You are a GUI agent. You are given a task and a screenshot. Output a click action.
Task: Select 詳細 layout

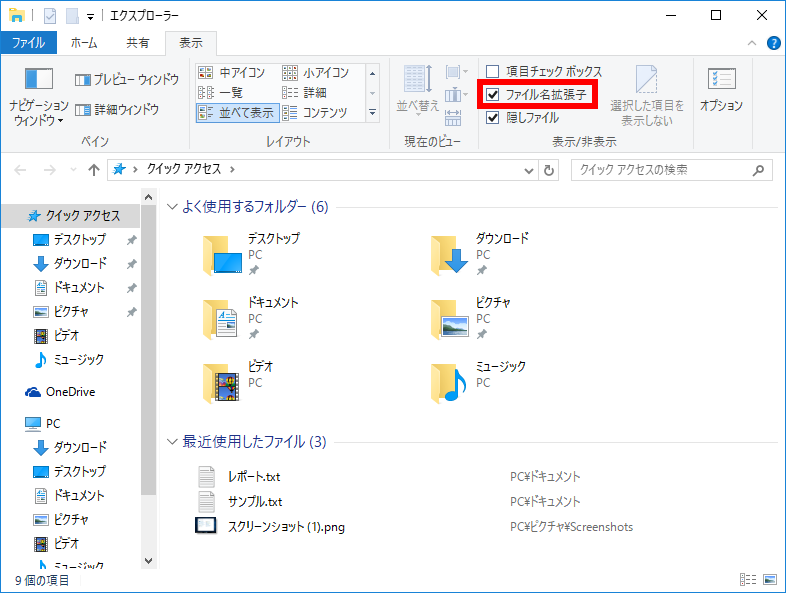click(304, 93)
